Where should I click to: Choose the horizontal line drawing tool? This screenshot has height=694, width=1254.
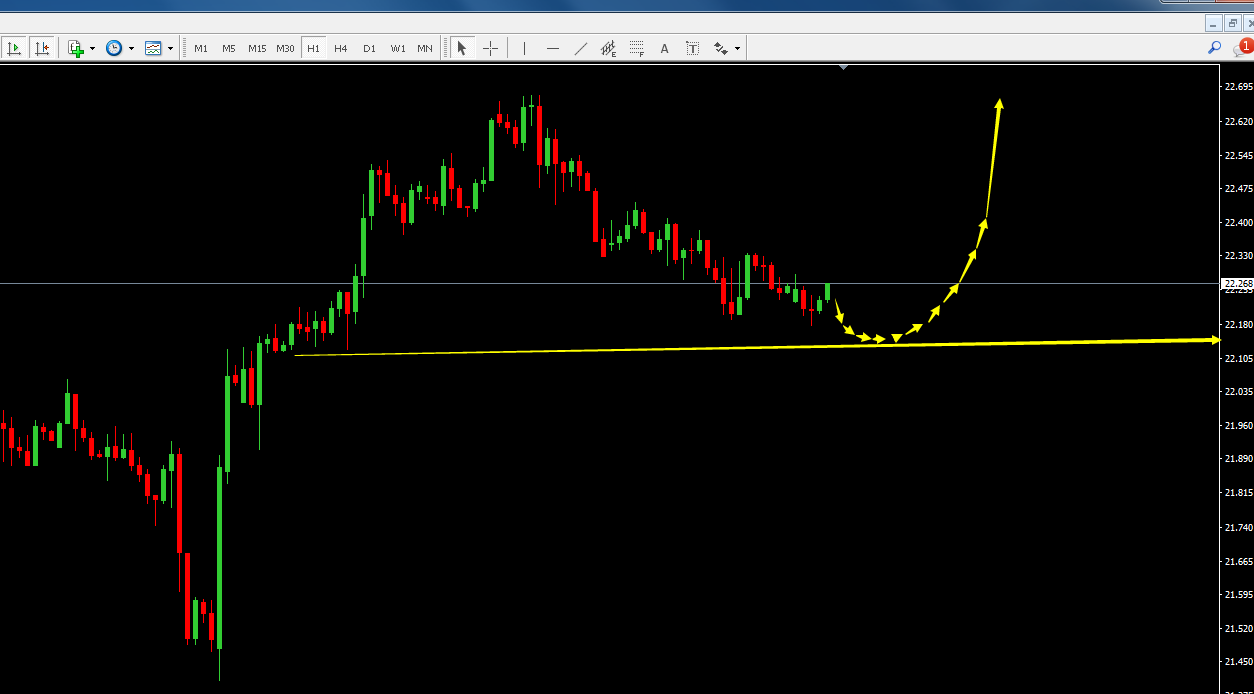pyautogui.click(x=552, y=48)
